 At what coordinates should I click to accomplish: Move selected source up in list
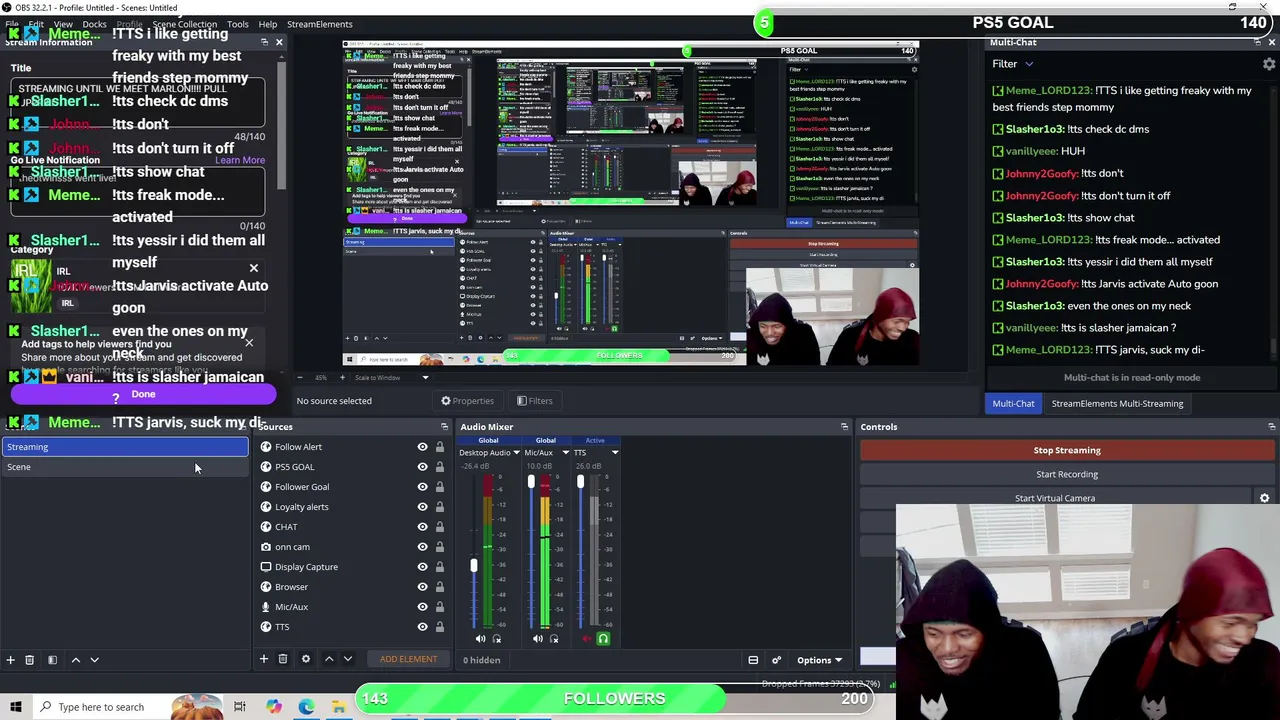point(329,659)
